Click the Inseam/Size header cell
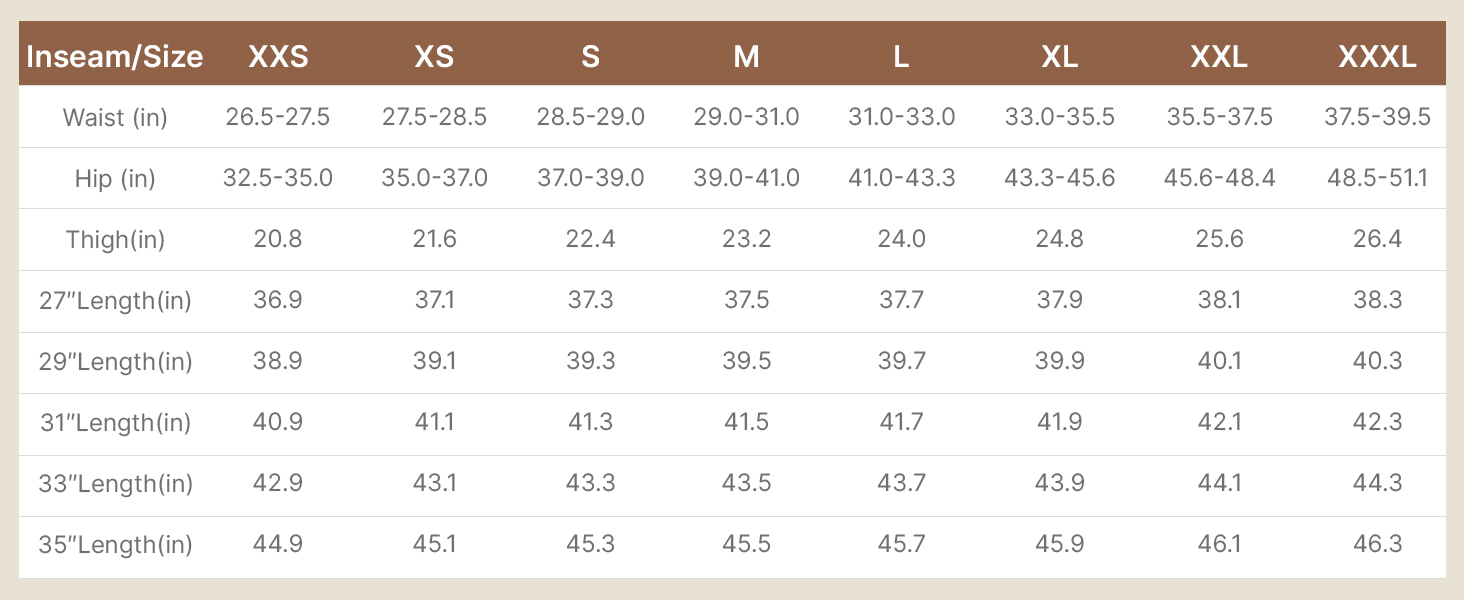 (x=115, y=56)
